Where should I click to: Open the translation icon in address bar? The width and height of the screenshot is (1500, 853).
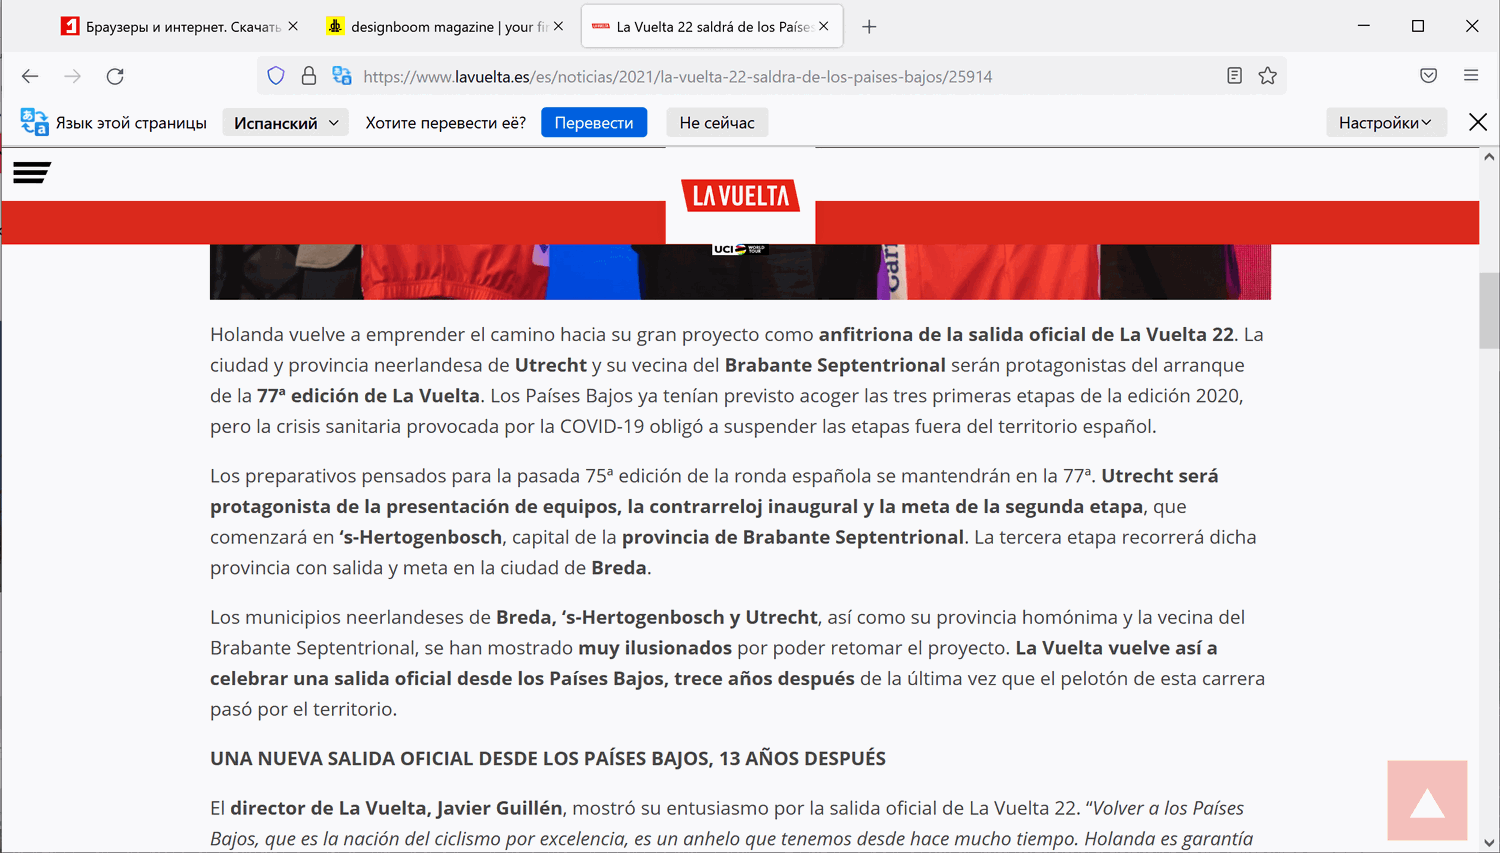(x=342, y=76)
